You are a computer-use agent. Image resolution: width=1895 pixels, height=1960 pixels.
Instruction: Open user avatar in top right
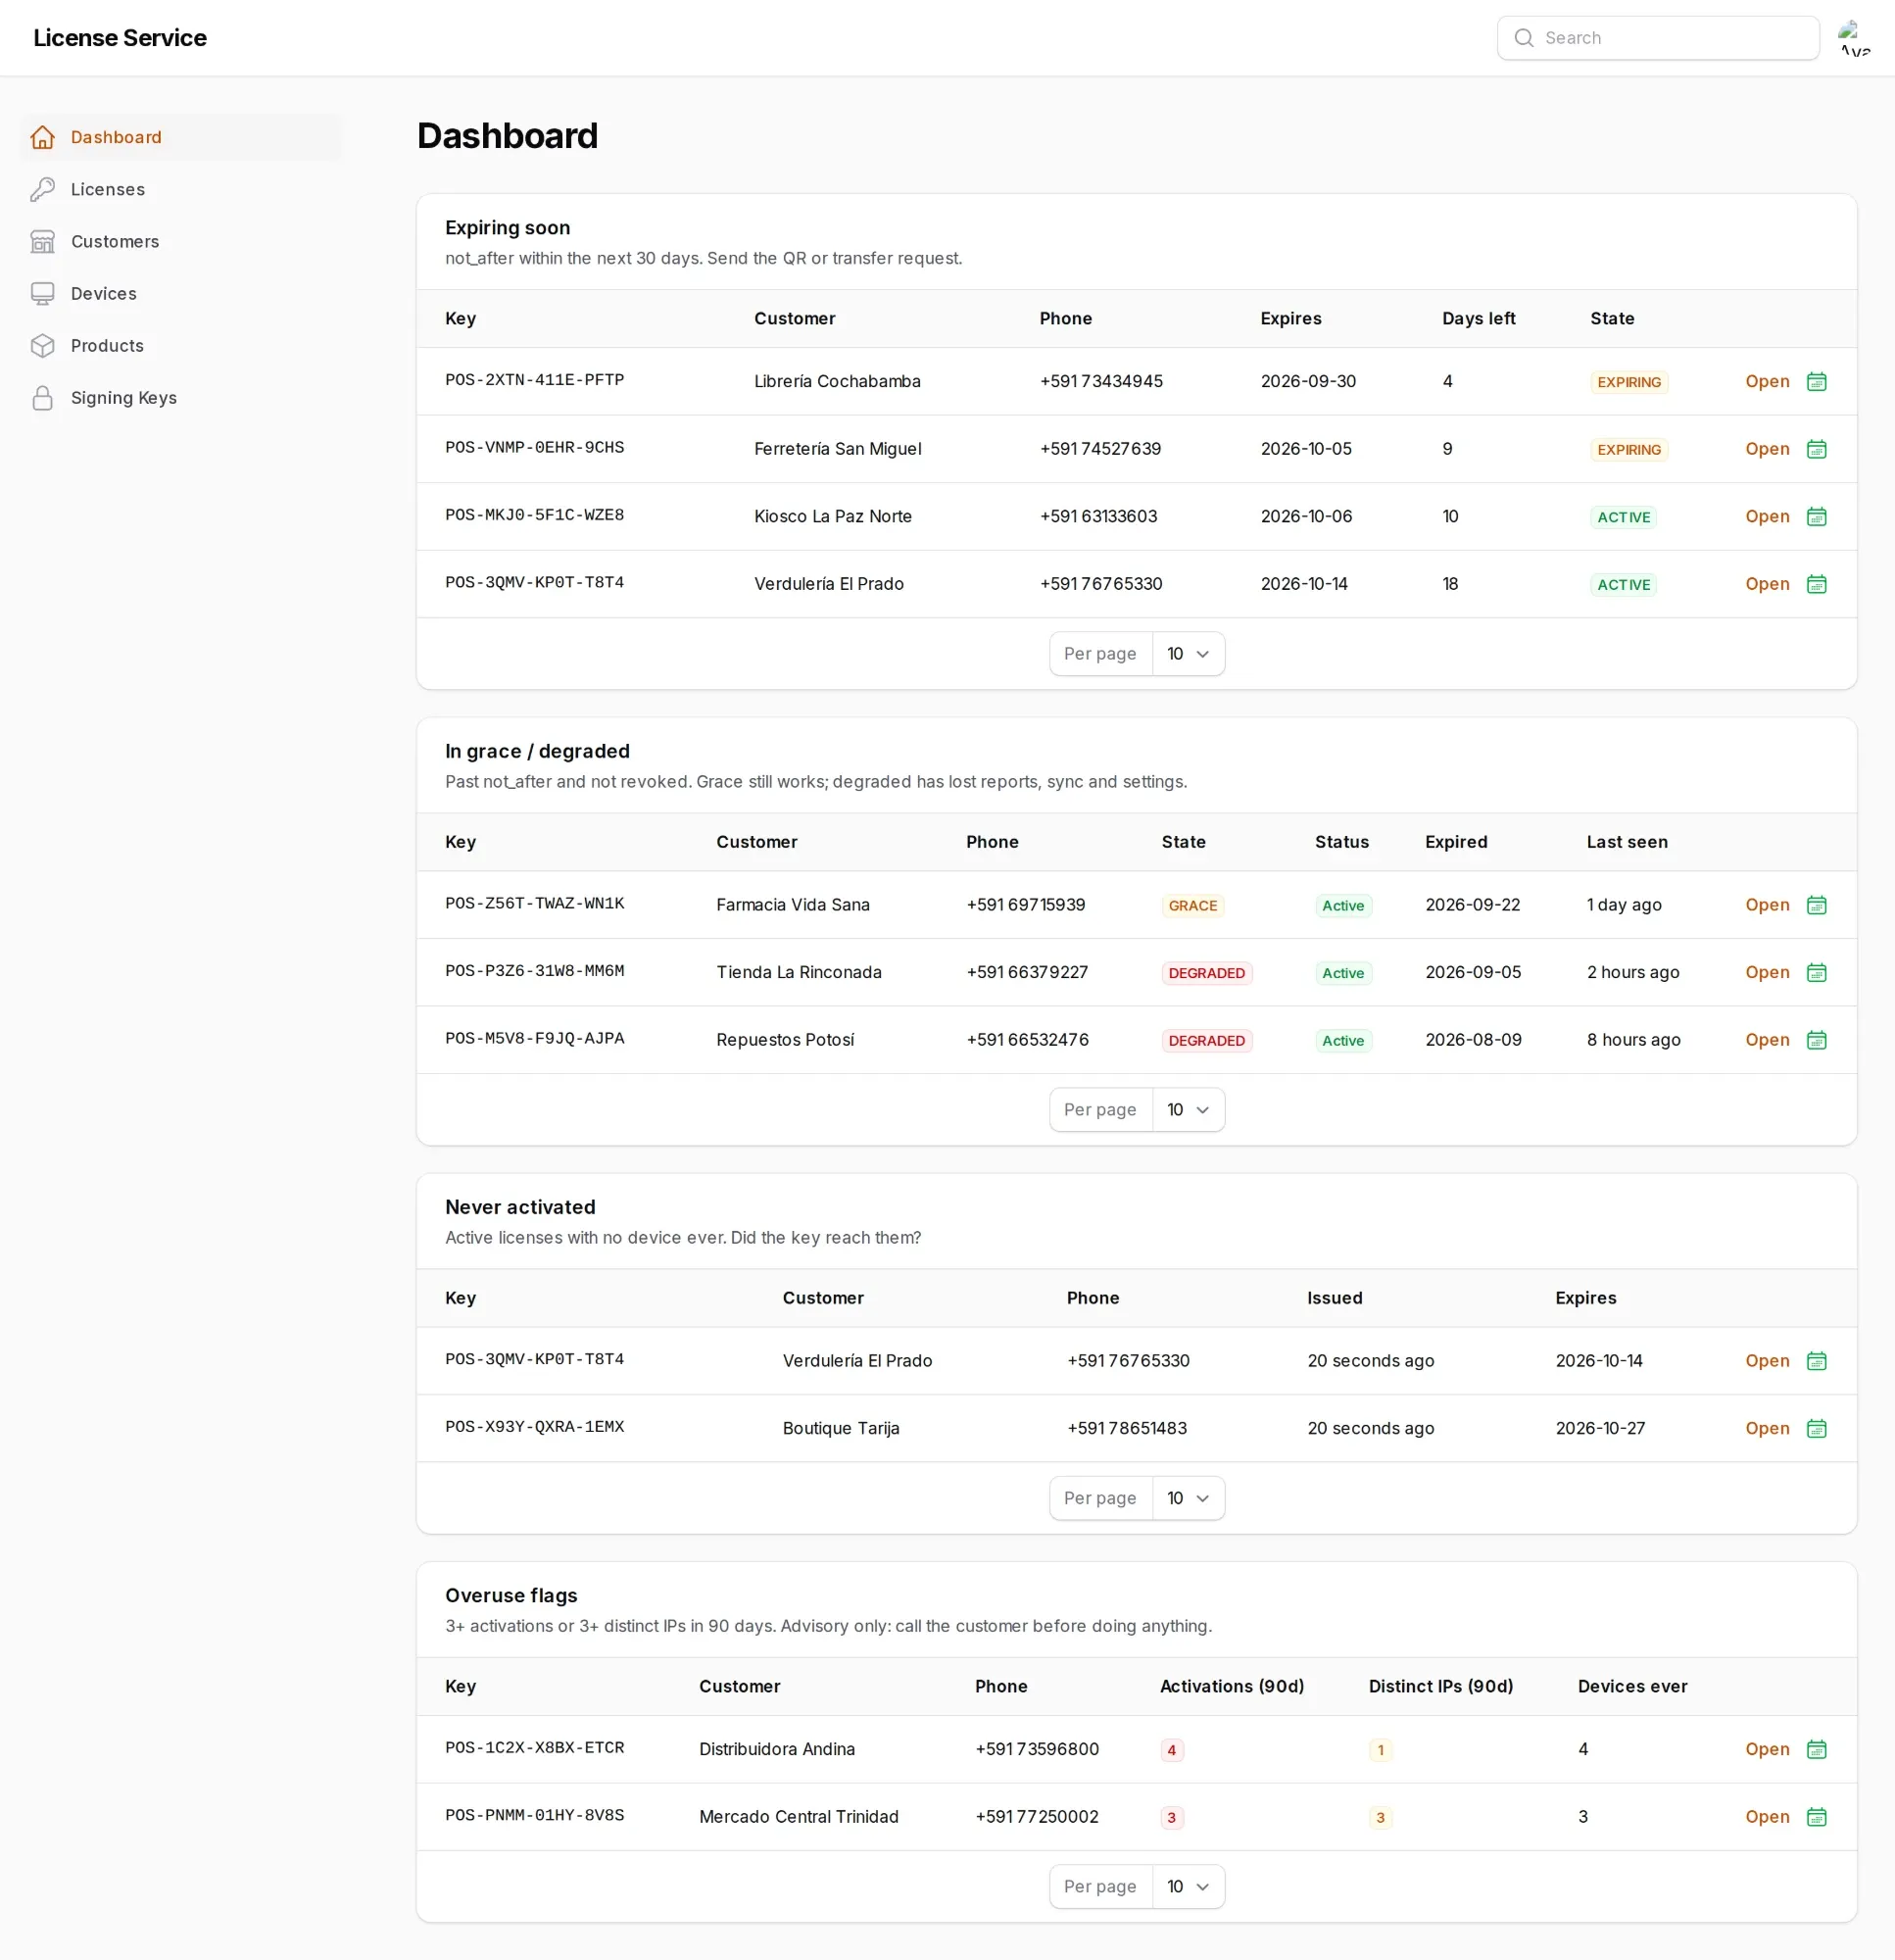[x=1854, y=38]
